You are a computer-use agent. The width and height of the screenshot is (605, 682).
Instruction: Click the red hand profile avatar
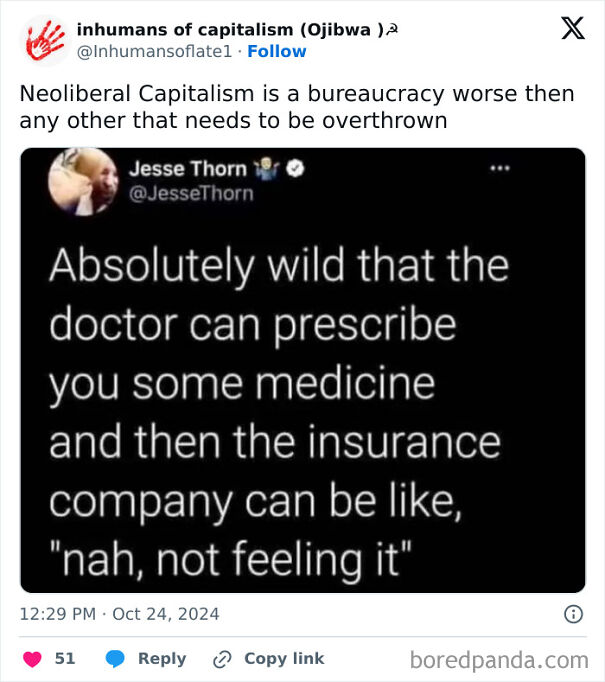[x=45, y=40]
